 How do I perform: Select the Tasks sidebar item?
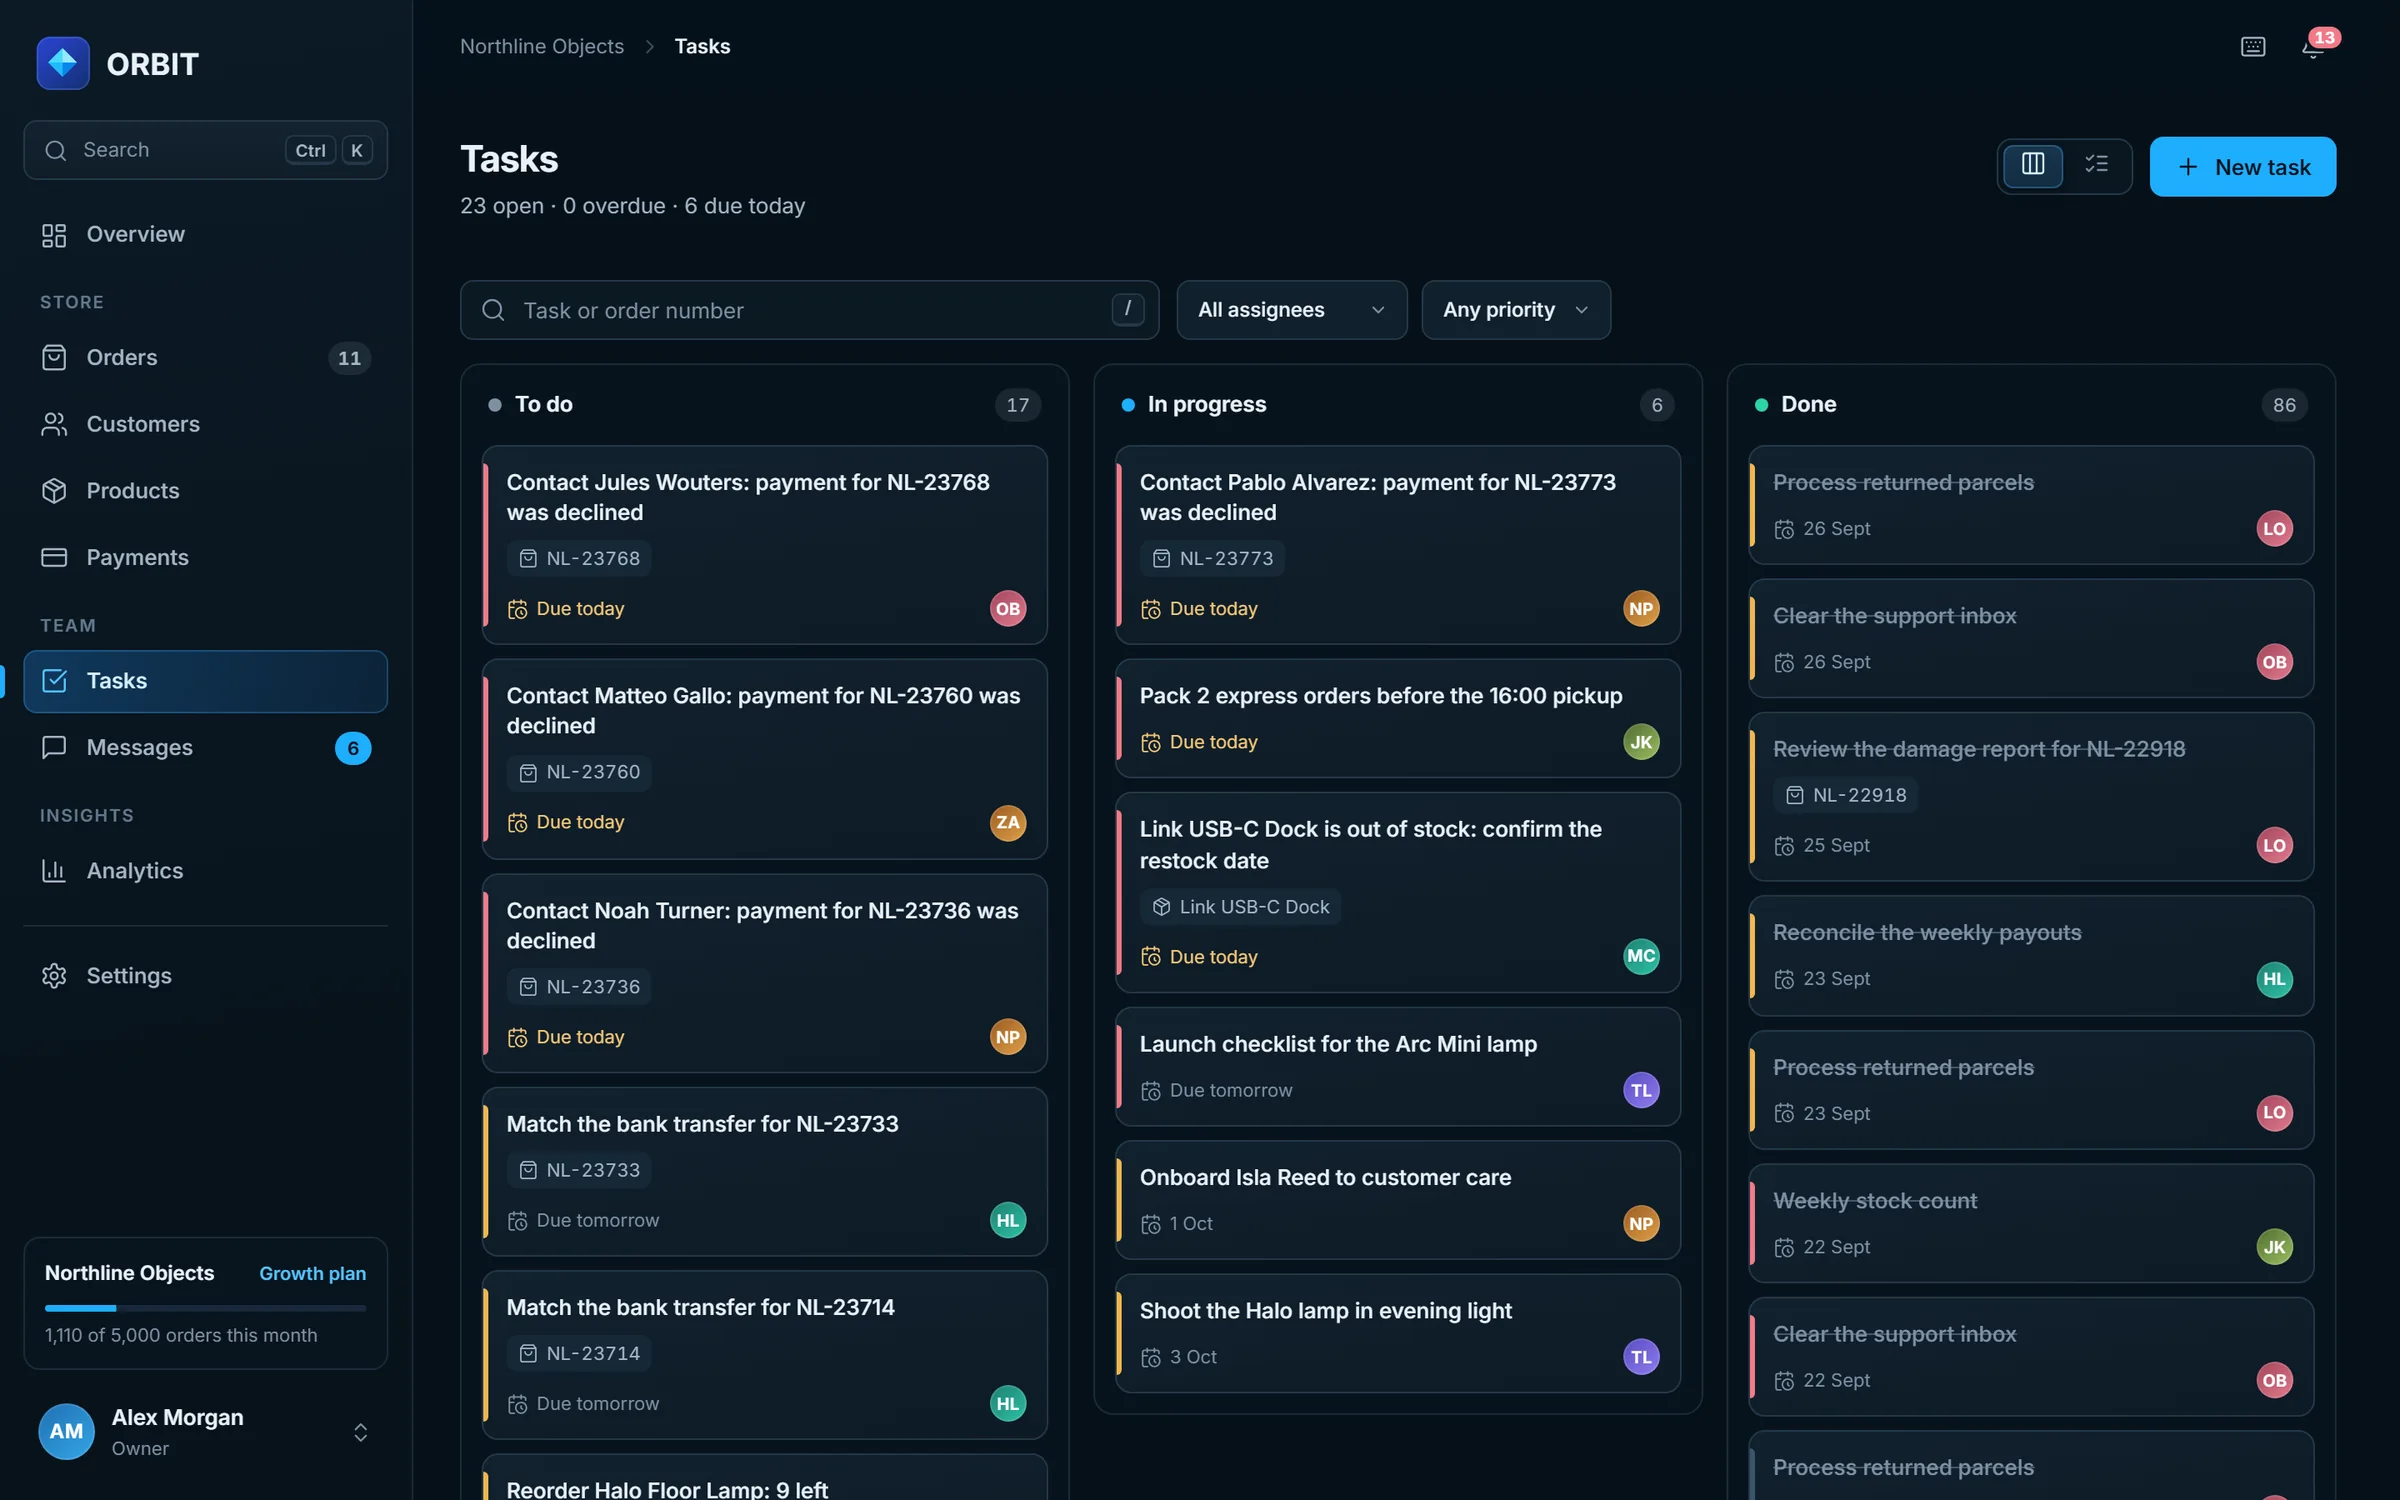click(x=205, y=681)
